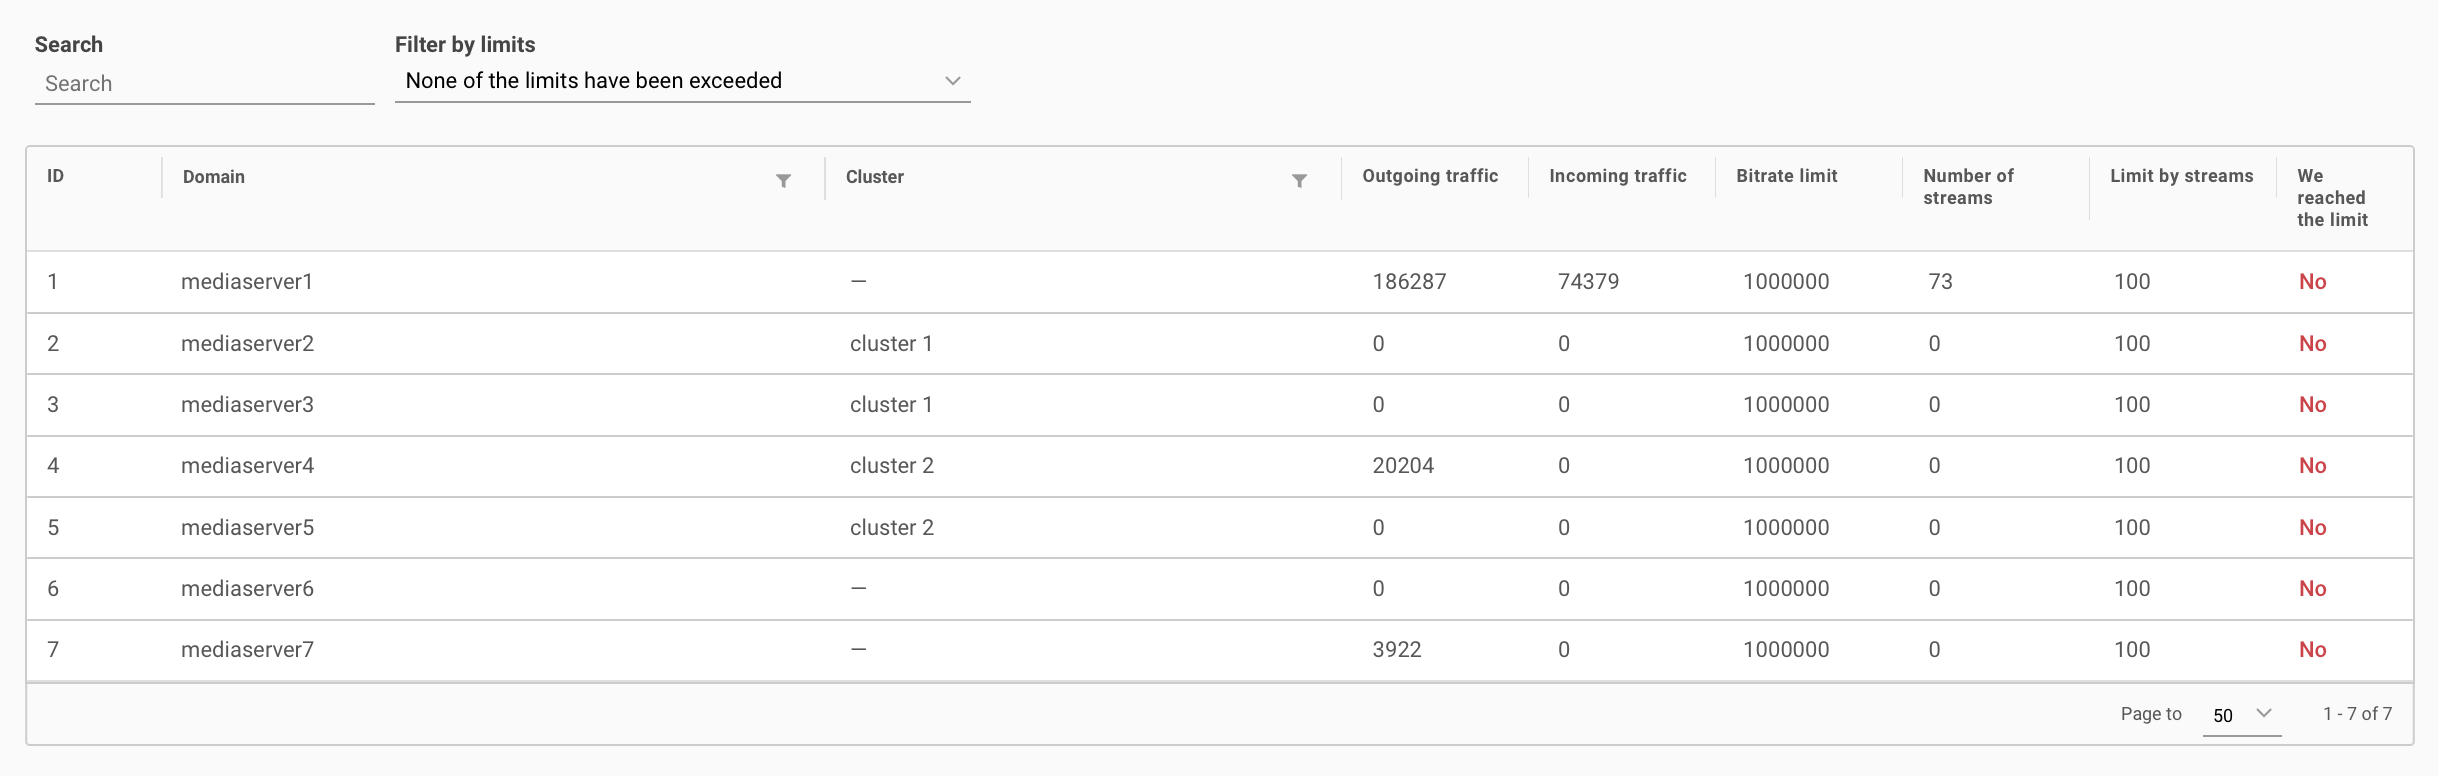This screenshot has width=2438, height=776.
Task: Click the Number of streams header
Action: [1967, 187]
